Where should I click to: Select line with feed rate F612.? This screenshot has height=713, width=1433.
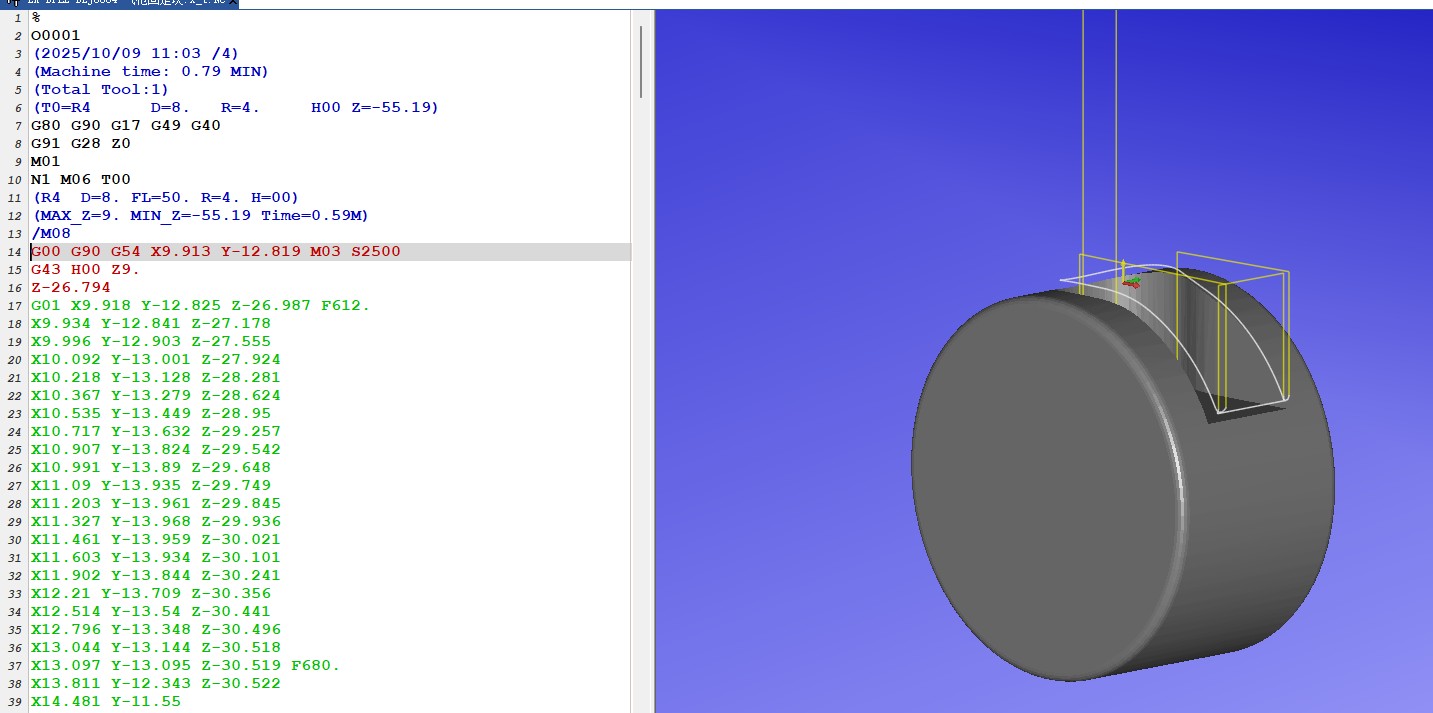point(200,306)
